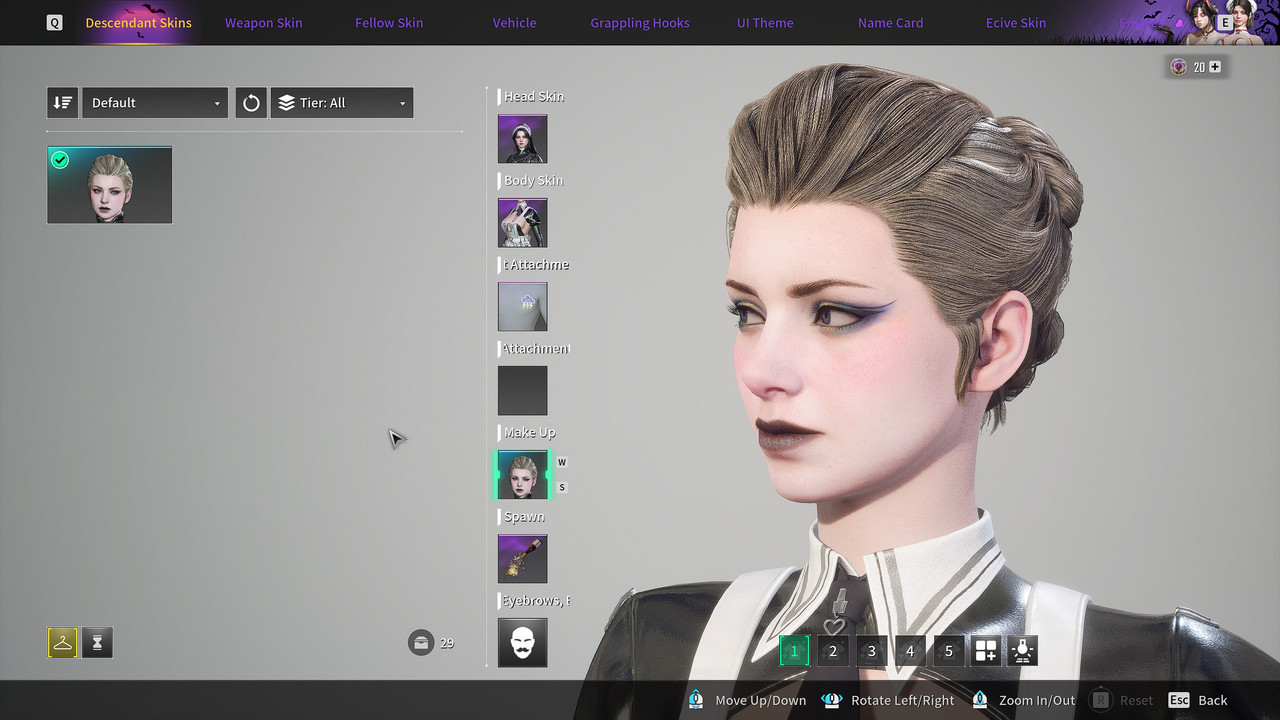Screen dimensions: 1280x720
Task: Open the Descendant Skins tab
Action: [138, 22]
